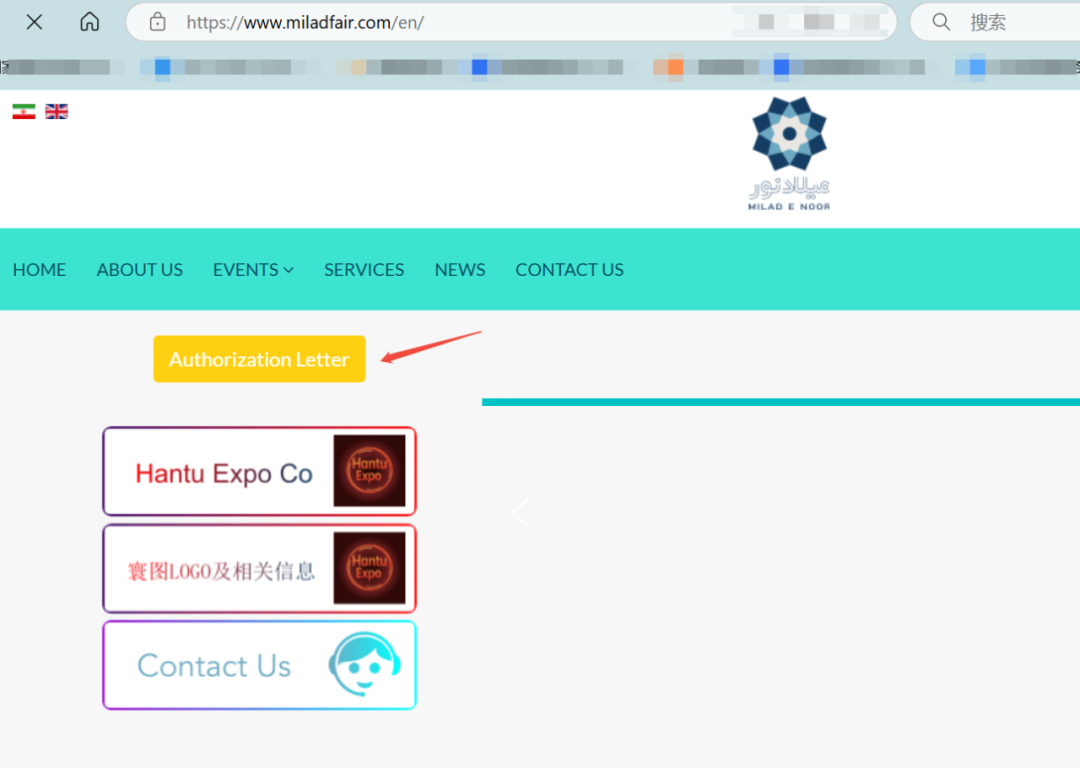The height and width of the screenshot is (768, 1080).
Task: Open the site security padlock in address bar
Action: click(156, 21)
